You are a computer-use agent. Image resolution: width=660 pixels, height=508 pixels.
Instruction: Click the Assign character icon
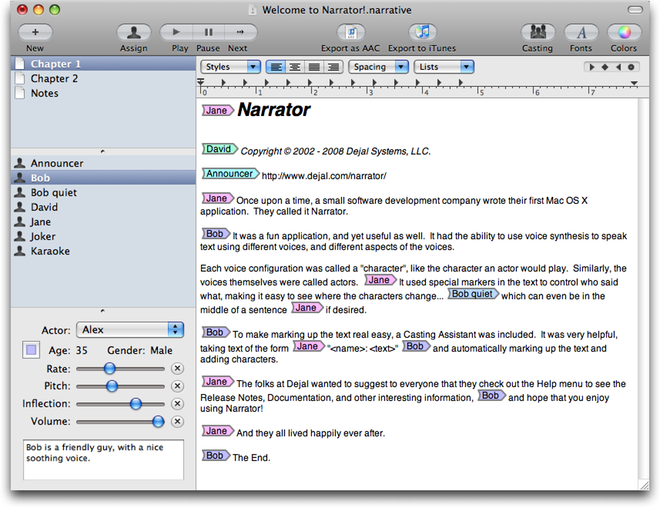[x=134, y=32]
